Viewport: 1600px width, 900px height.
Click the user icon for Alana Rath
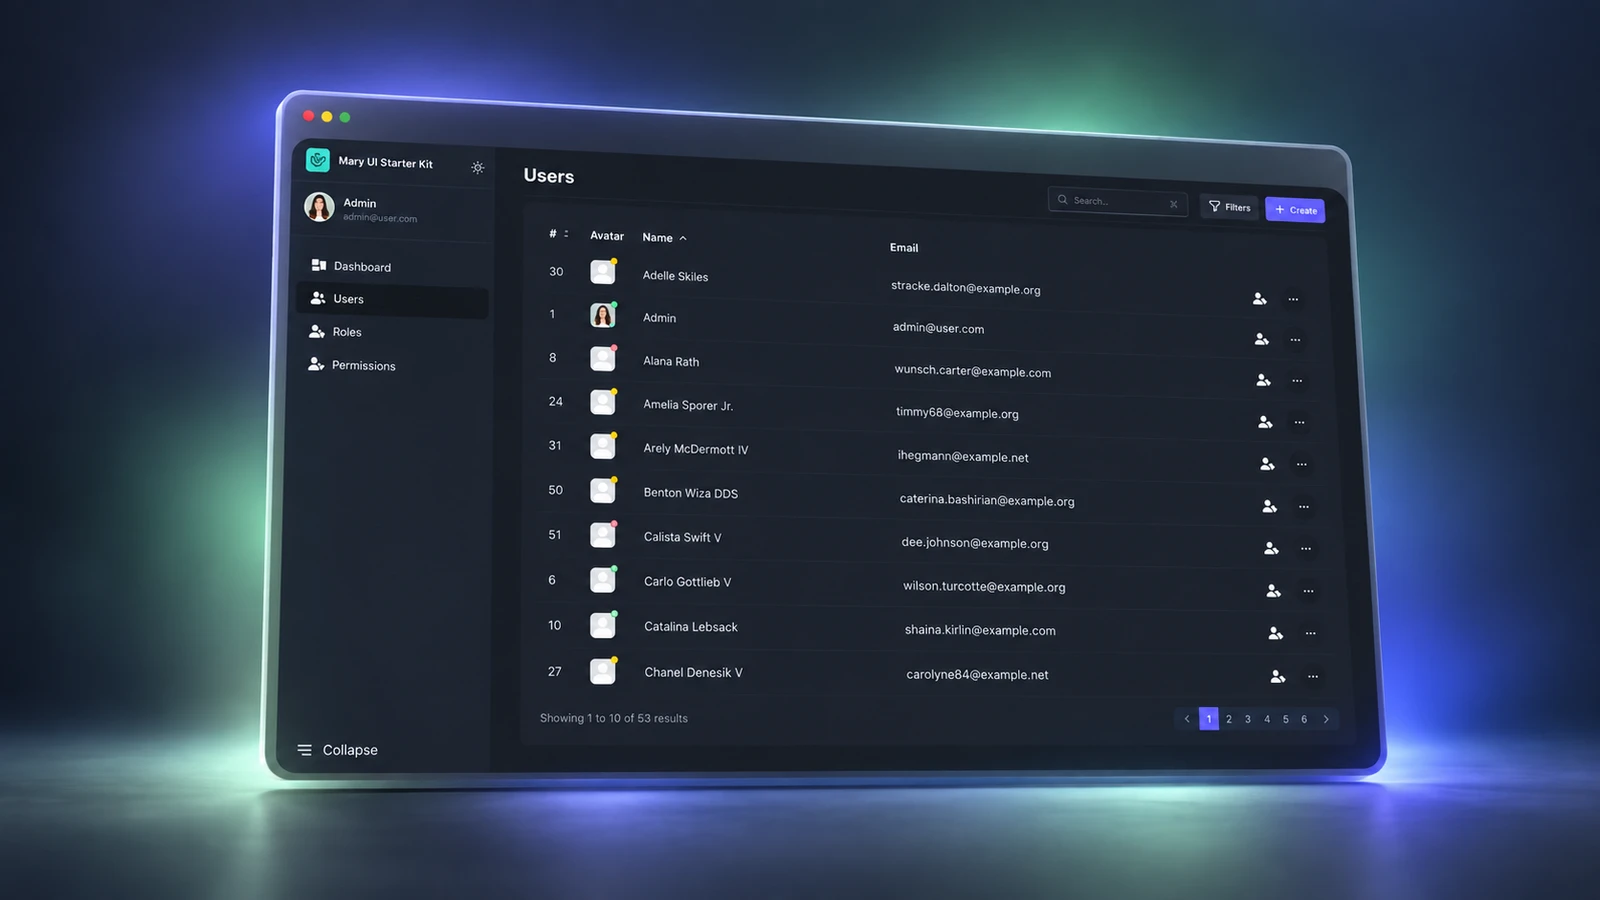(1264, 381)
